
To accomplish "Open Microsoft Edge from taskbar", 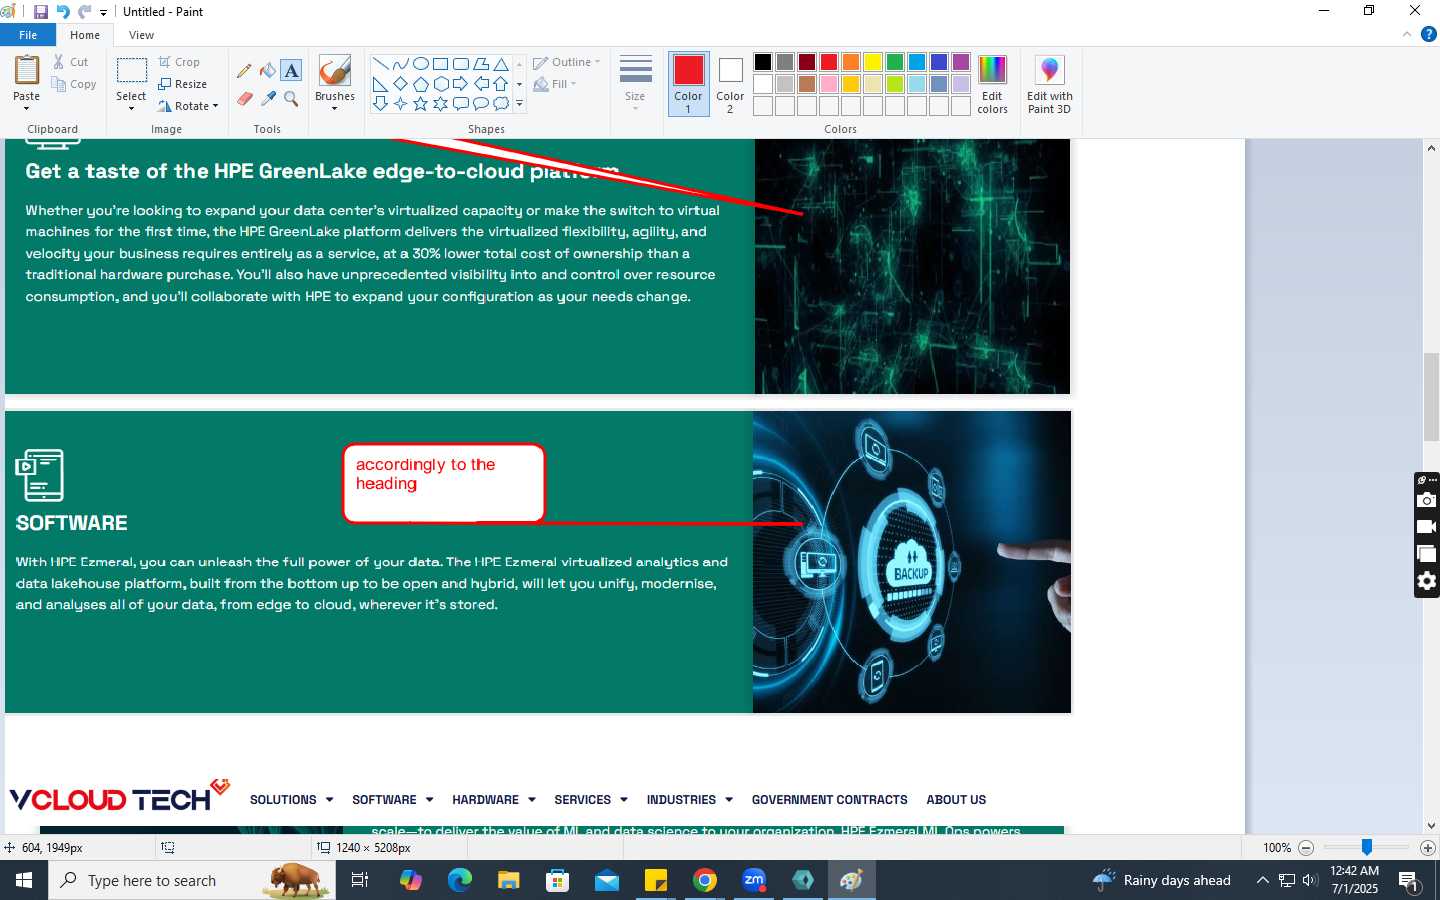I will click(x=460, y=880).
